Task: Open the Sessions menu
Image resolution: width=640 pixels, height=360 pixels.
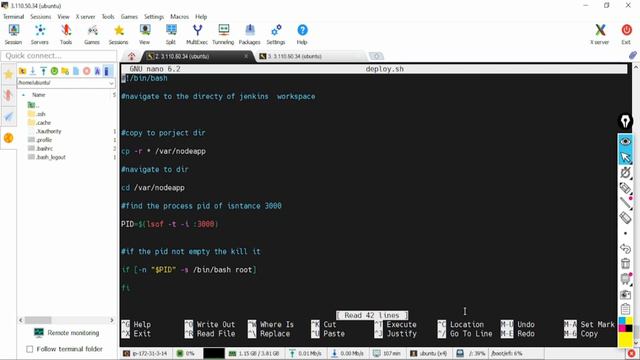Action: pos(40,17)
